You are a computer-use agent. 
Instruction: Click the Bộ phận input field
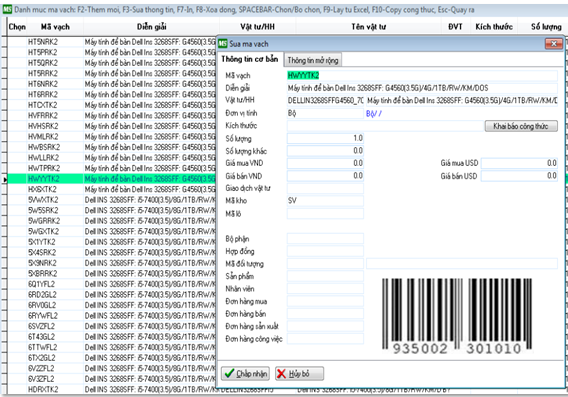[x=325, y=239]
